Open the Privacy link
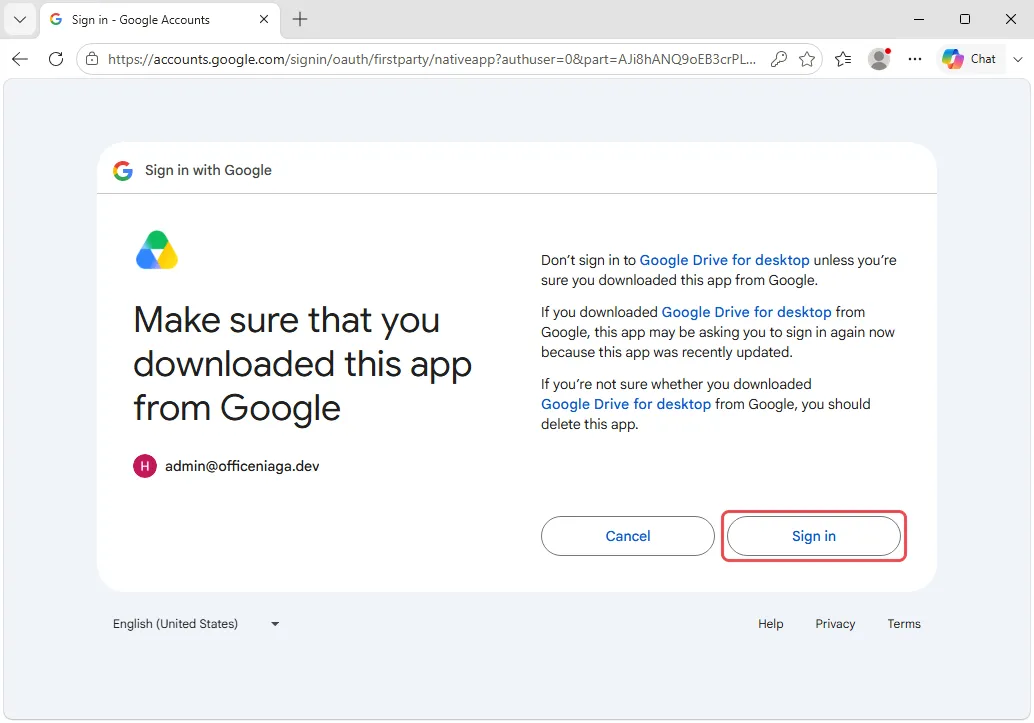Viewport: 1034px width, 723px height. click(x=835, y=623)
